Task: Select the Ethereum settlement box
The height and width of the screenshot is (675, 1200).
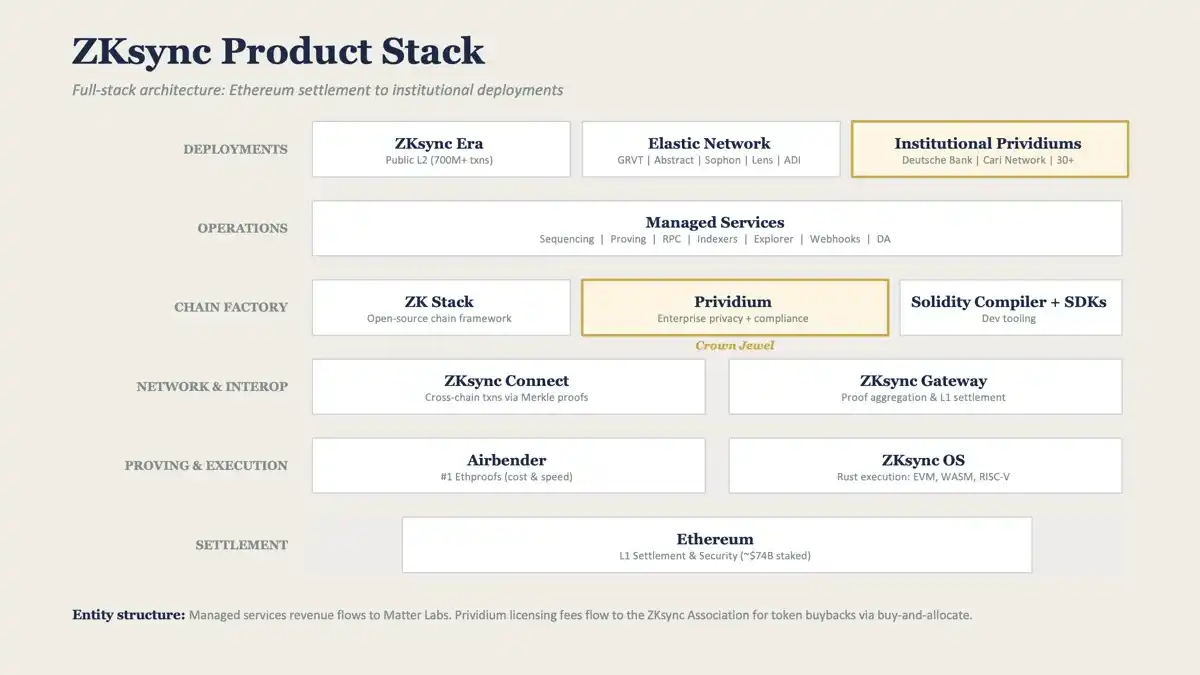Action: (x=716, y=544)
